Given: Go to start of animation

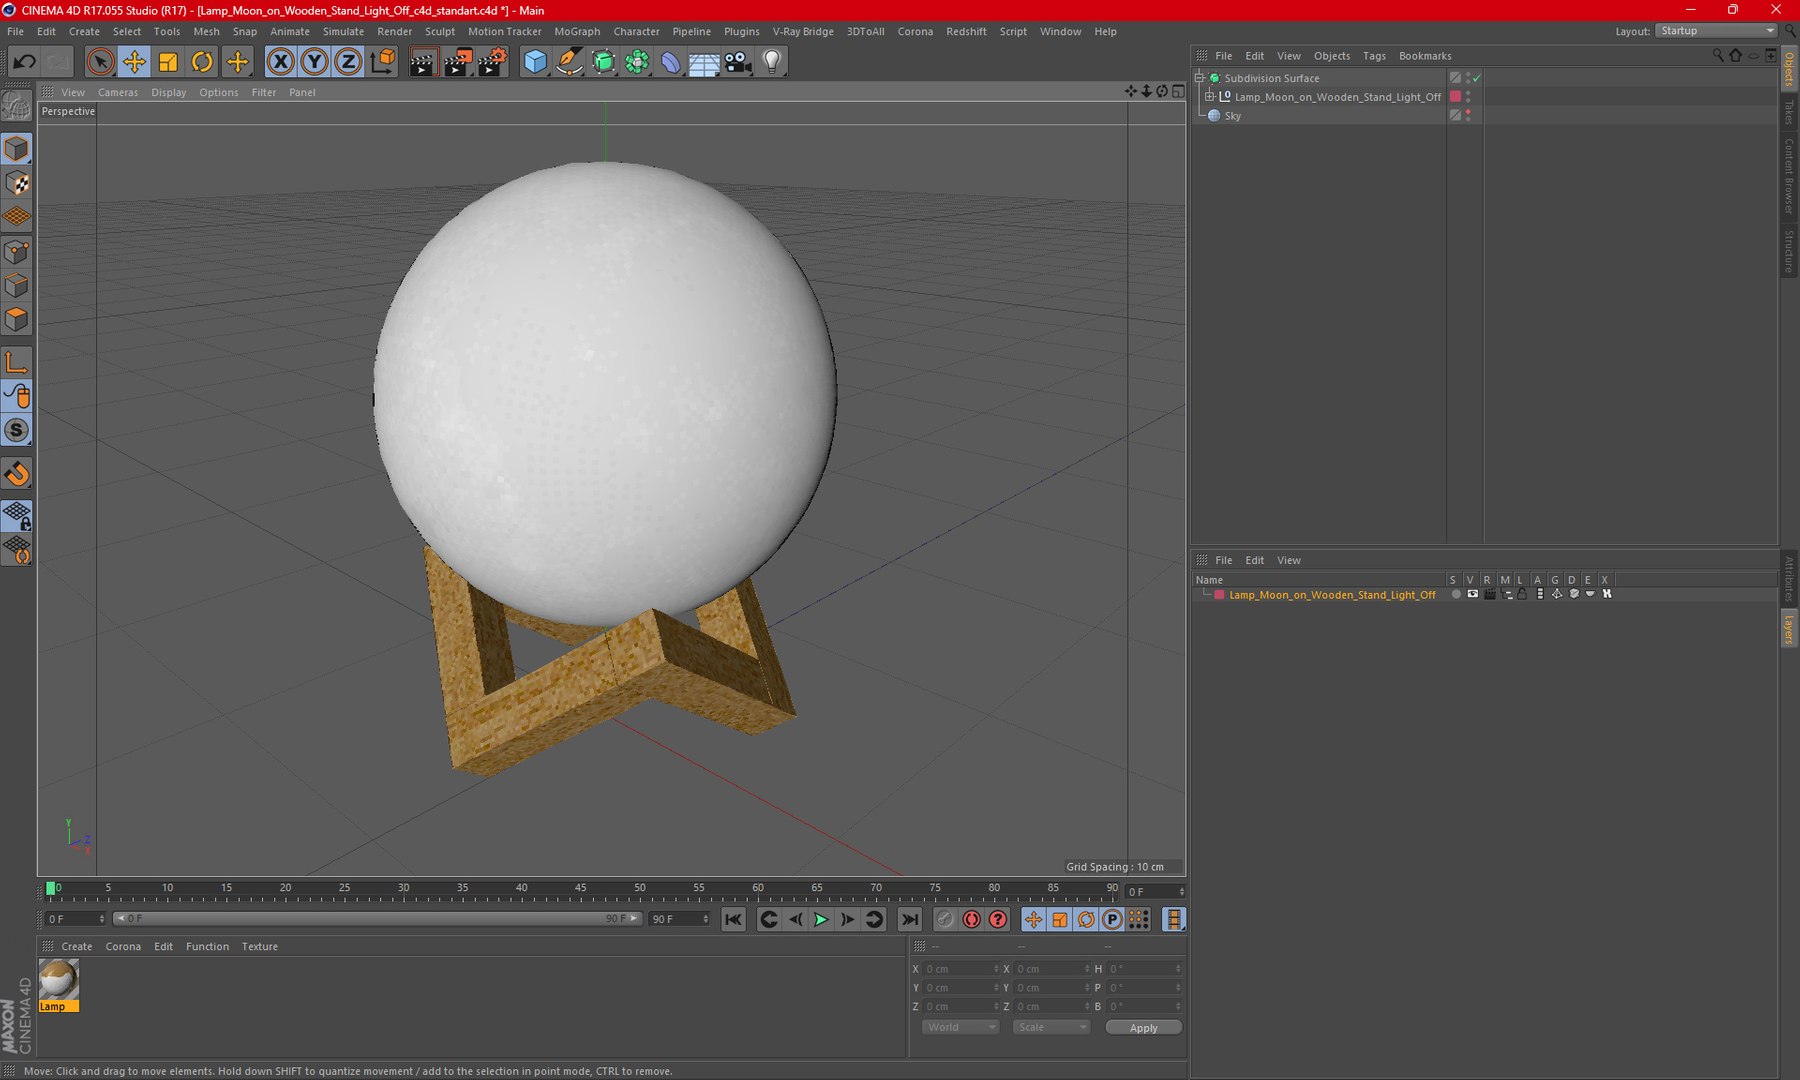Looking at the screenshot, I should (733, 919).
